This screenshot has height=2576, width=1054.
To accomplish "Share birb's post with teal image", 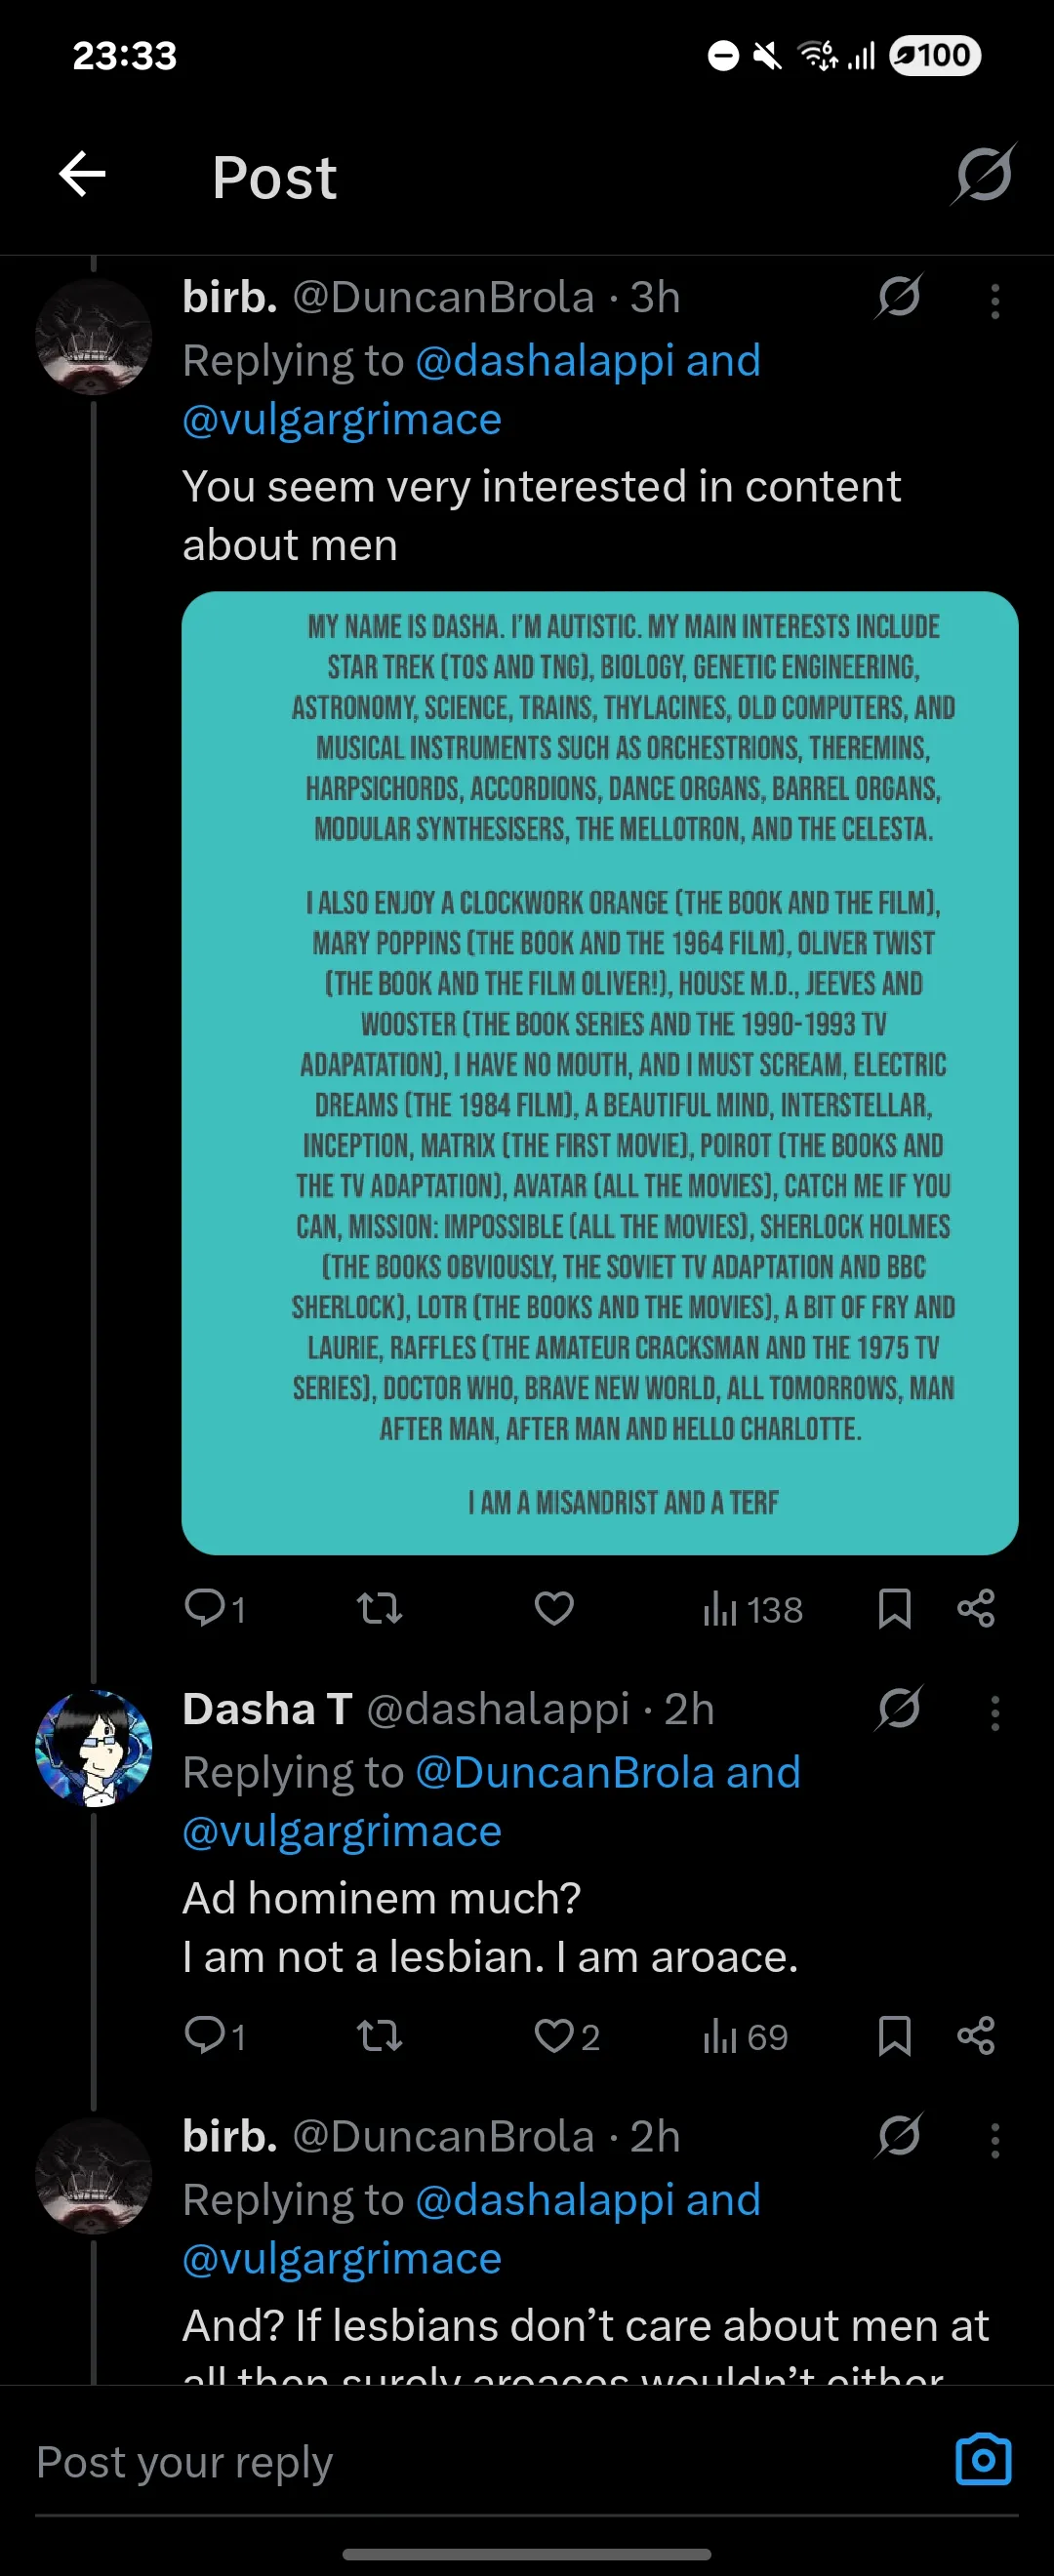I will coord(976,1609).
